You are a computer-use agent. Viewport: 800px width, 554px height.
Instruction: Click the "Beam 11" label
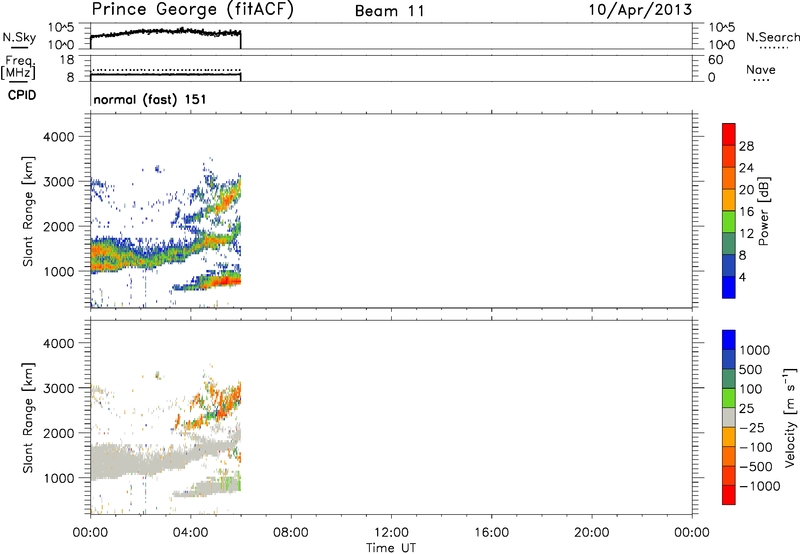pyautogui.click(x=390, y=11)
